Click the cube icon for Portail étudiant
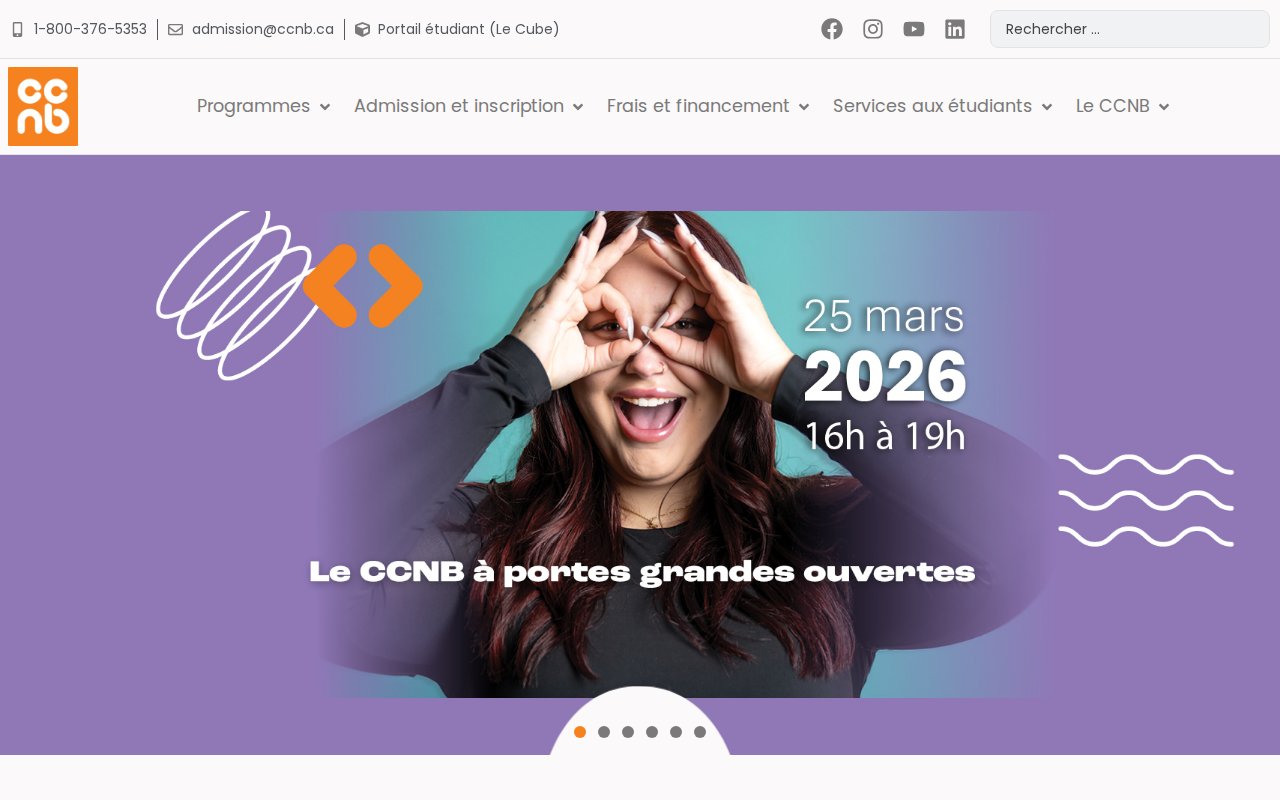 coord(362,30)
